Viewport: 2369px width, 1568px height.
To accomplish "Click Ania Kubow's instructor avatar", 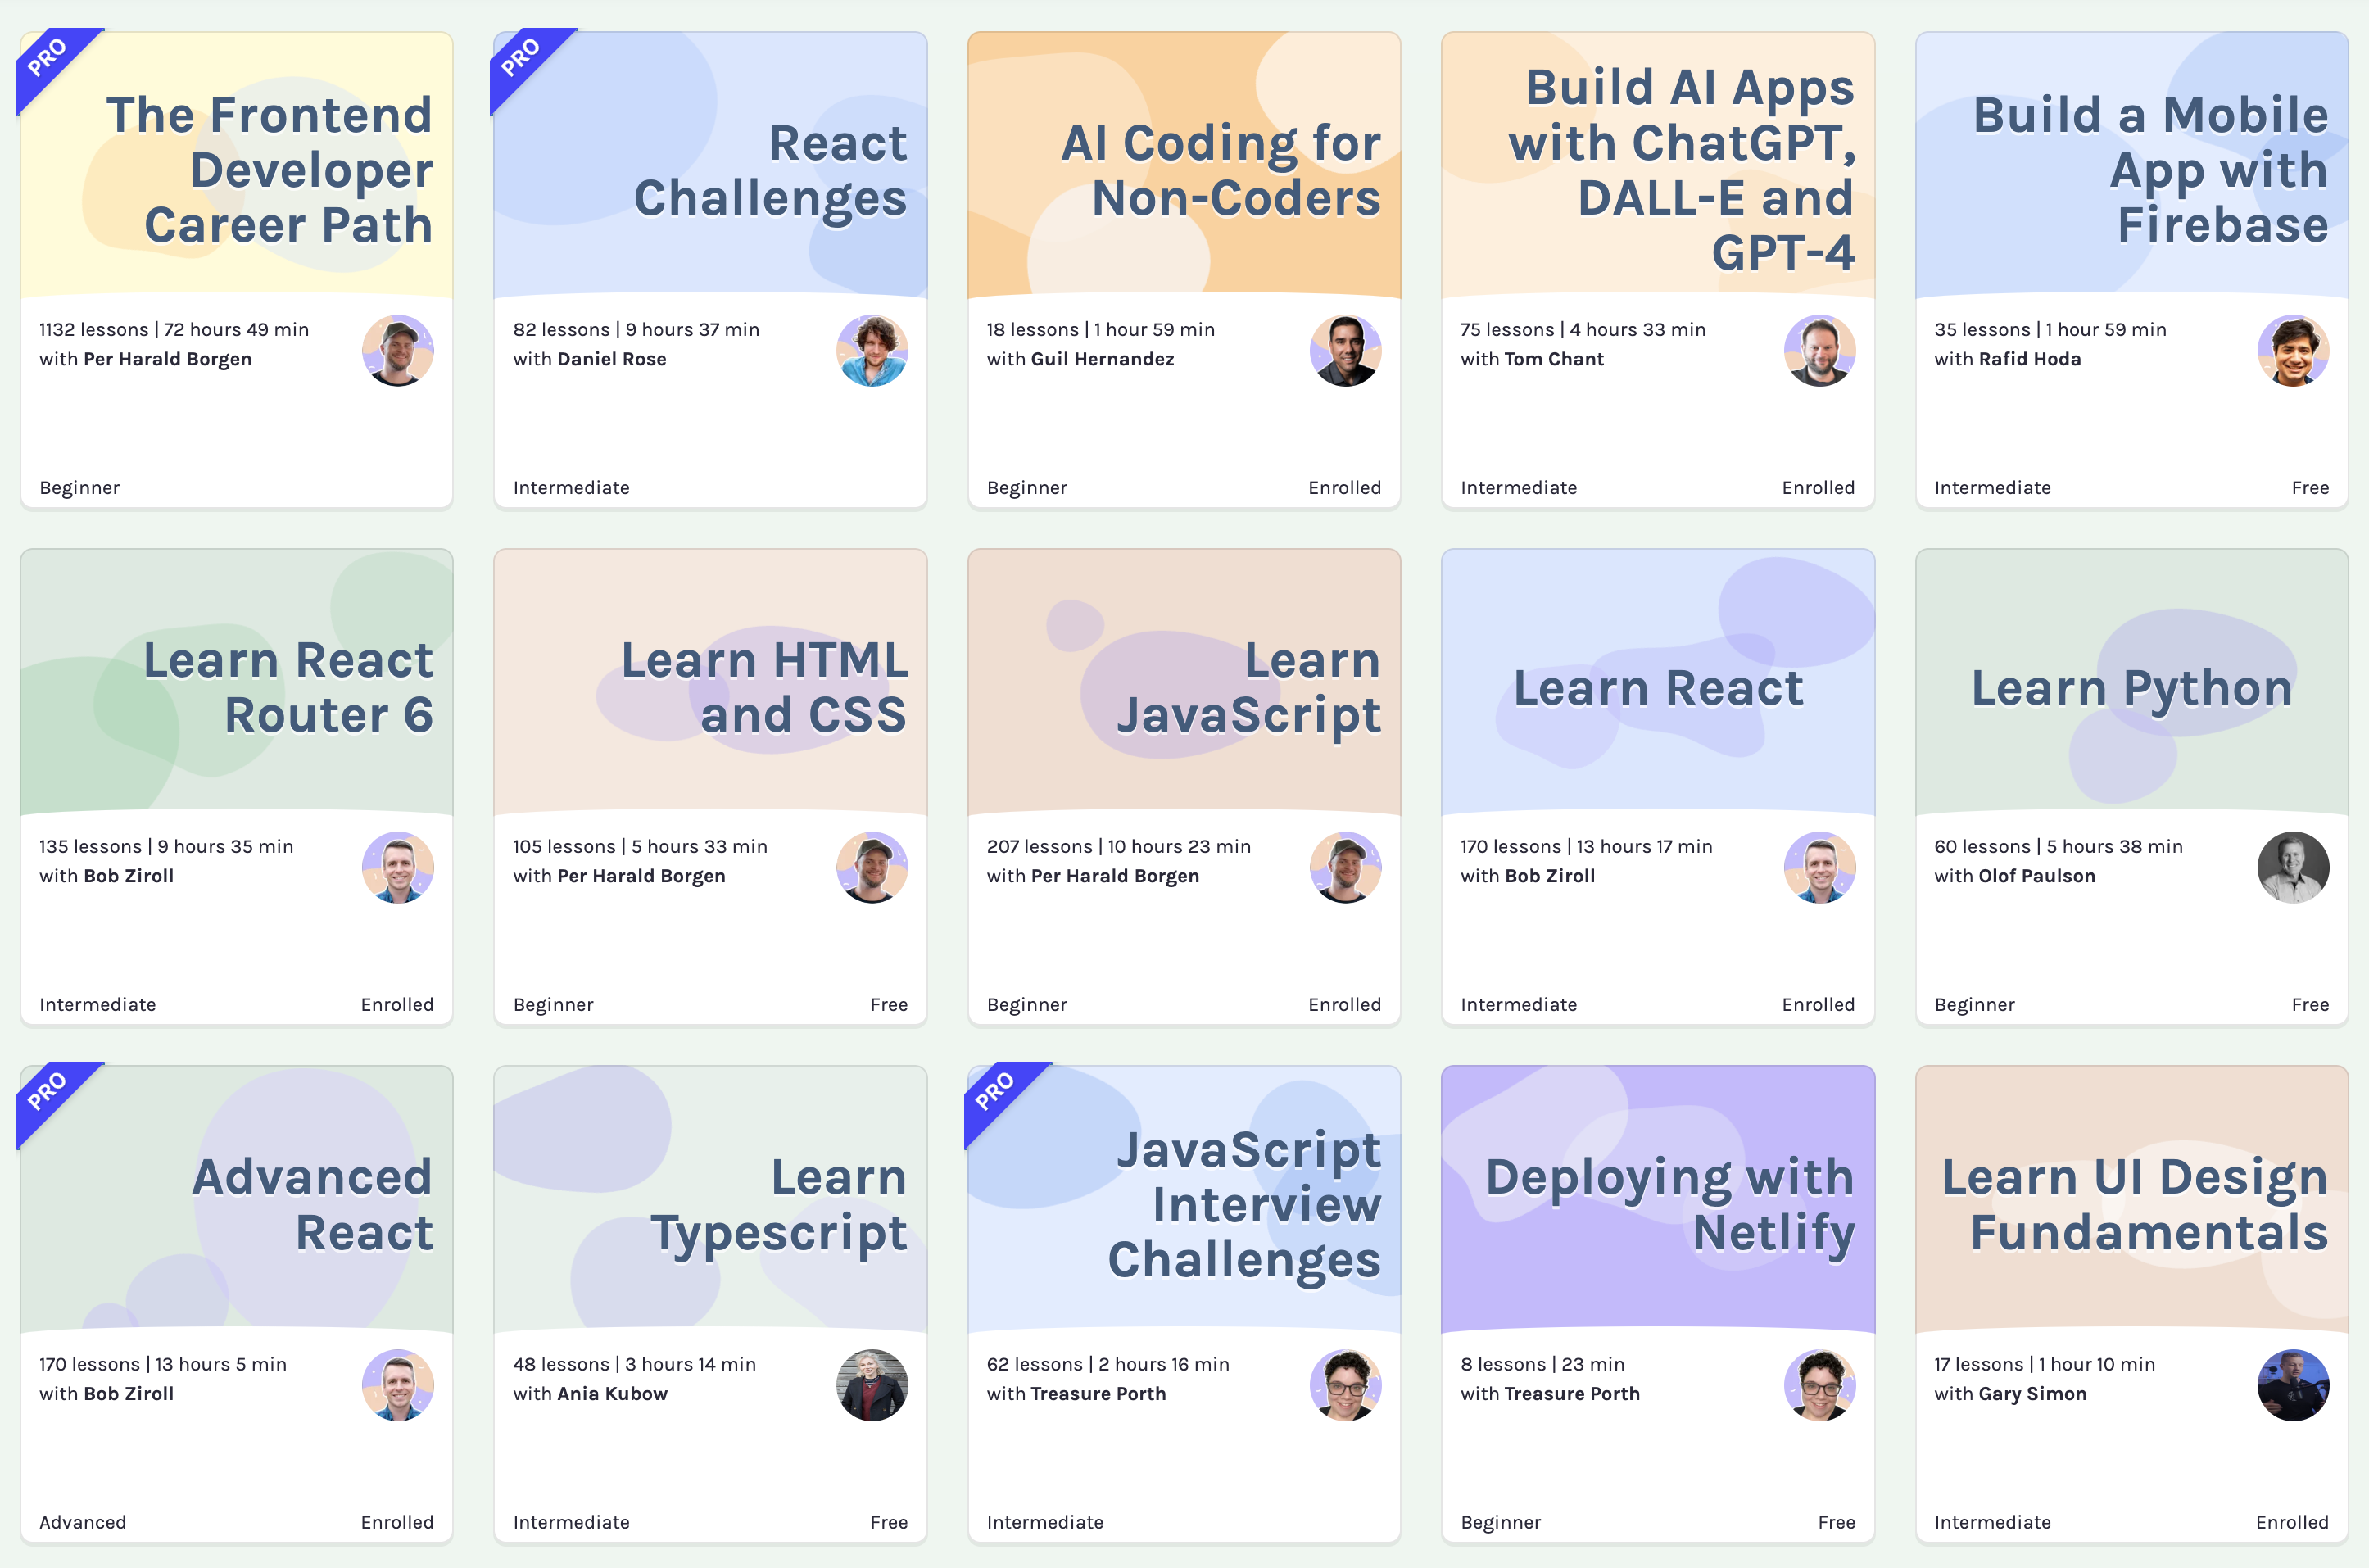I will (x=871, y=1385).
